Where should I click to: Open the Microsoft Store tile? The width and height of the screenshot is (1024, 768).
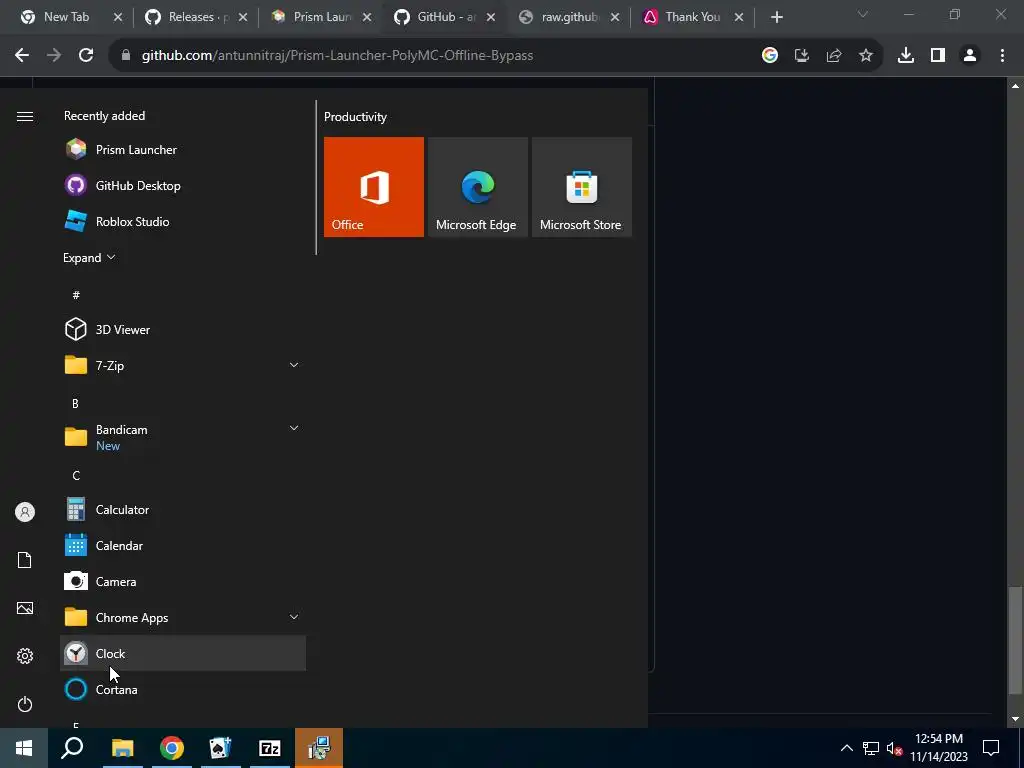581,187
